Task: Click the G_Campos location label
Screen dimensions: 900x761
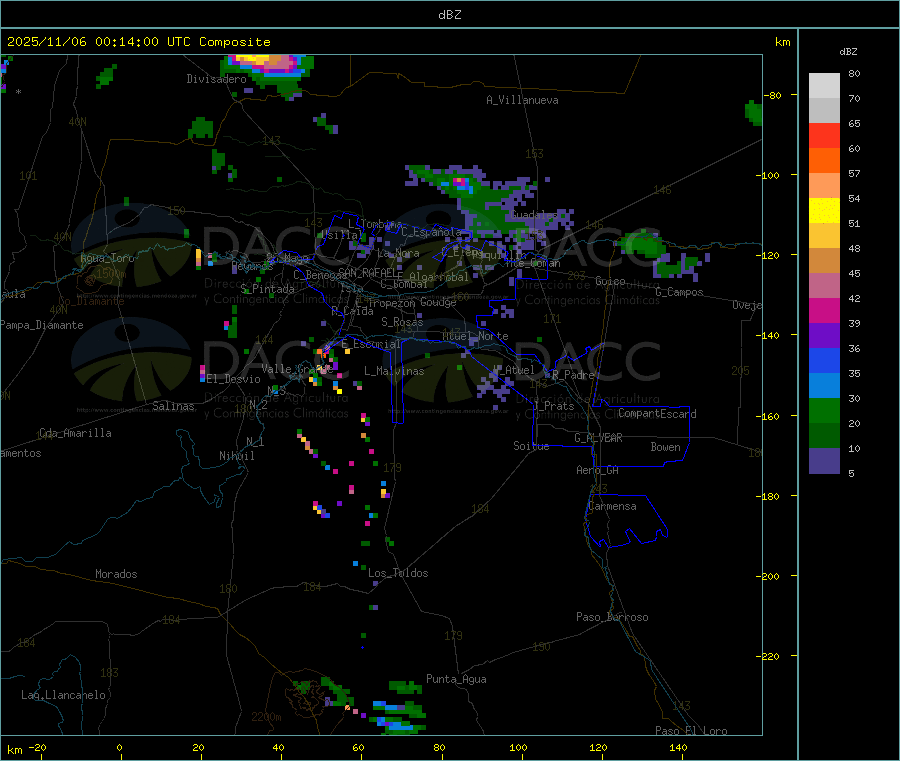Action: click(680, 292)
